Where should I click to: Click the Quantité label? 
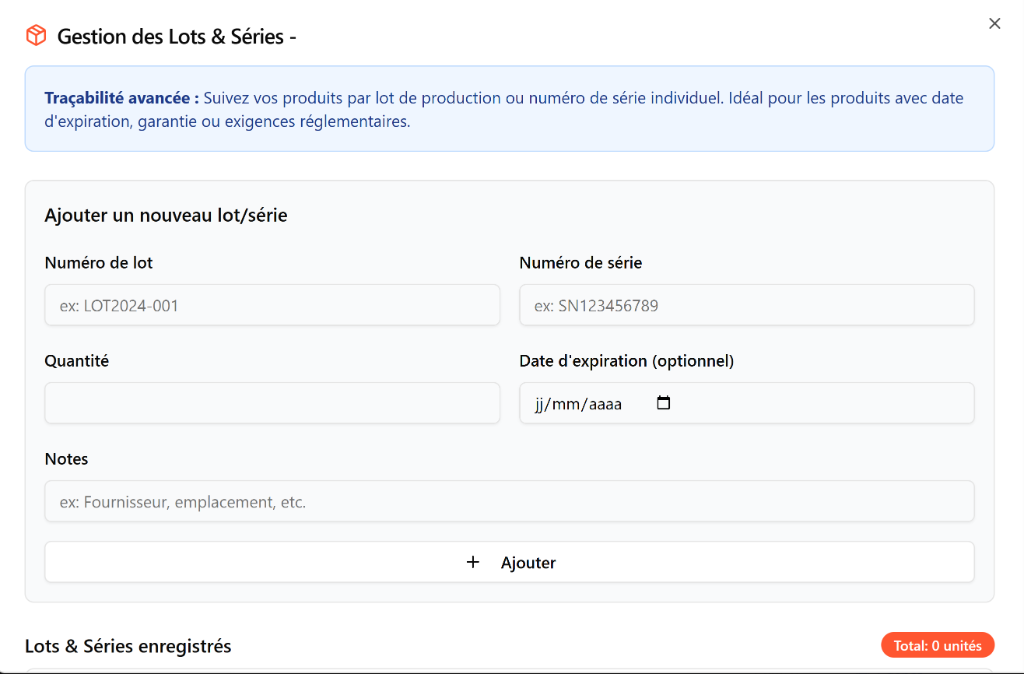76,361
